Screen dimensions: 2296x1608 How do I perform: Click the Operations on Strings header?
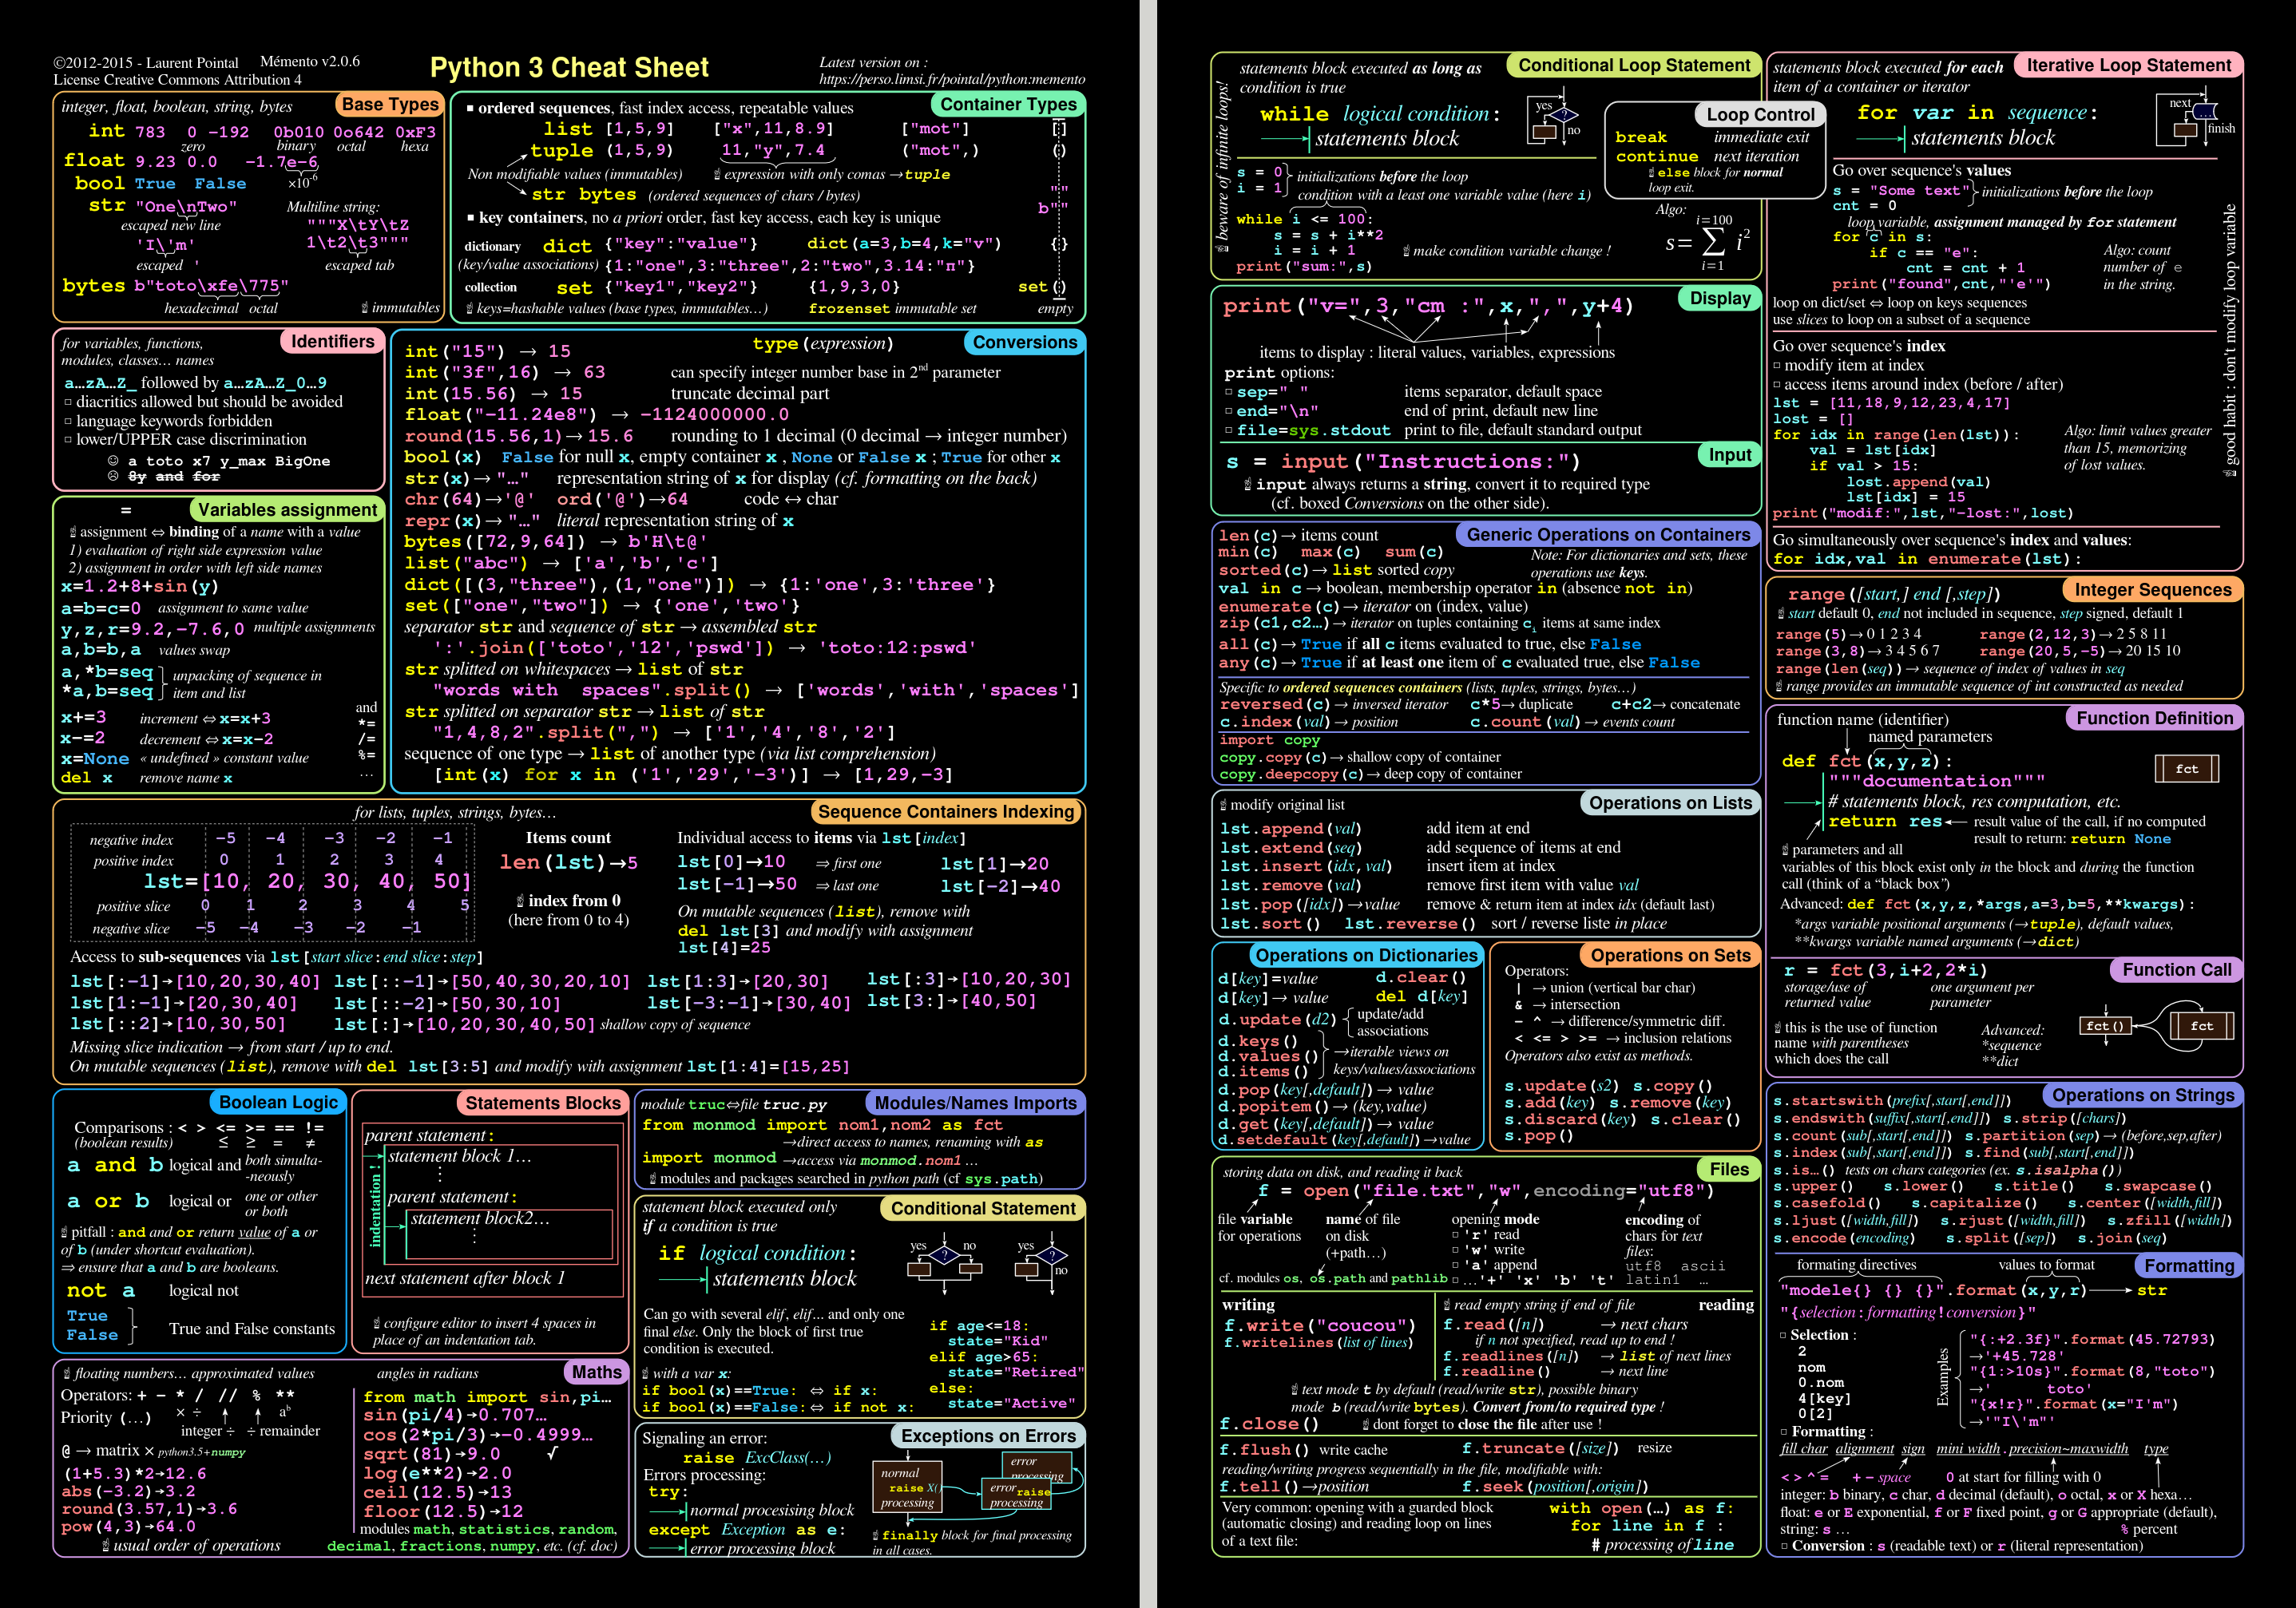point(2148,1095)
